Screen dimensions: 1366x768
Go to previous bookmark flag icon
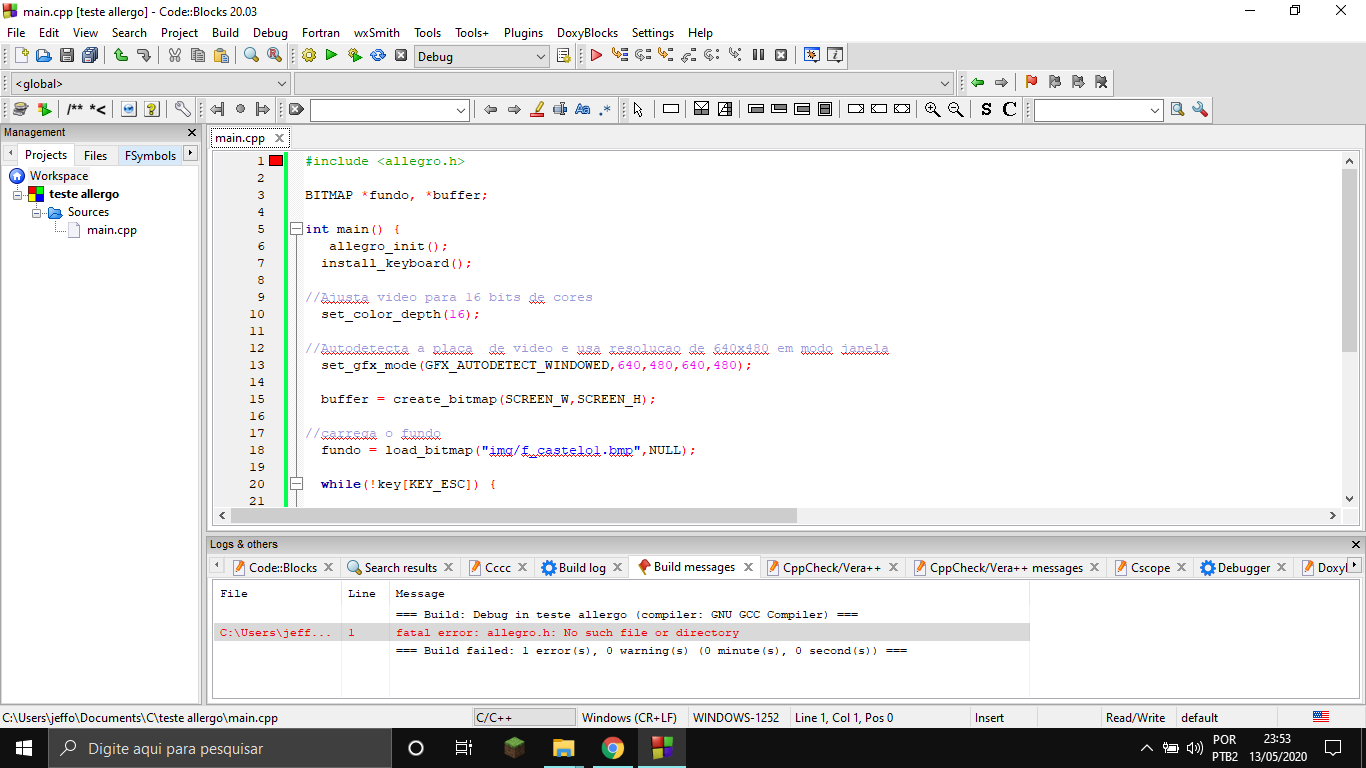point(1054,83)
